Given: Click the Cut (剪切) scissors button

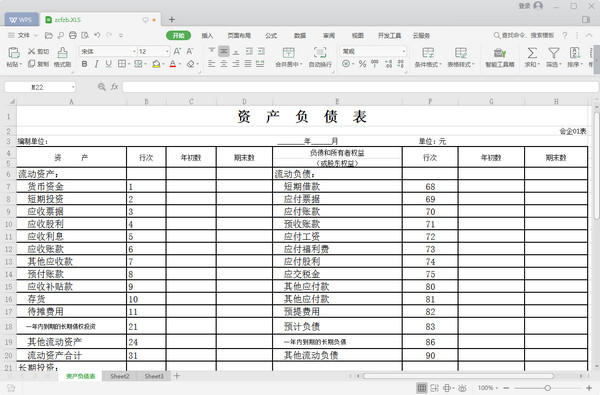Looking at the screenshot, I should coord(38,51).
